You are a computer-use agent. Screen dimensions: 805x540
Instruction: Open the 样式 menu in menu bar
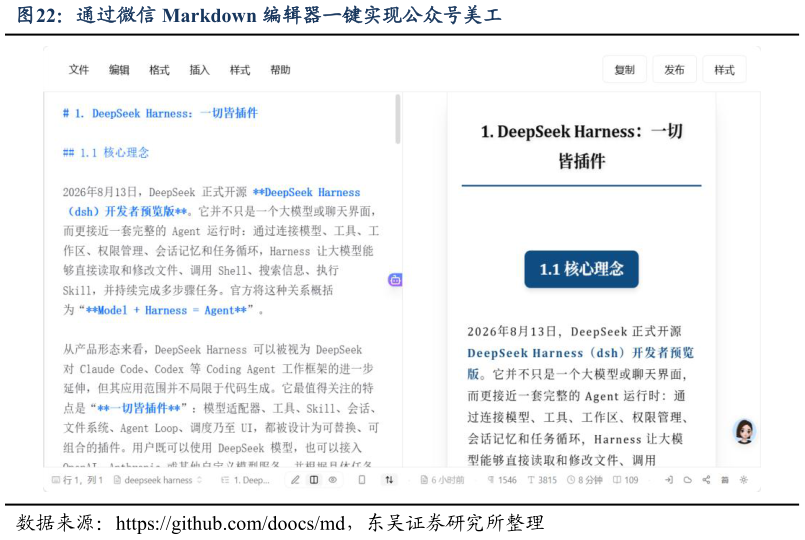click(240, 70)
